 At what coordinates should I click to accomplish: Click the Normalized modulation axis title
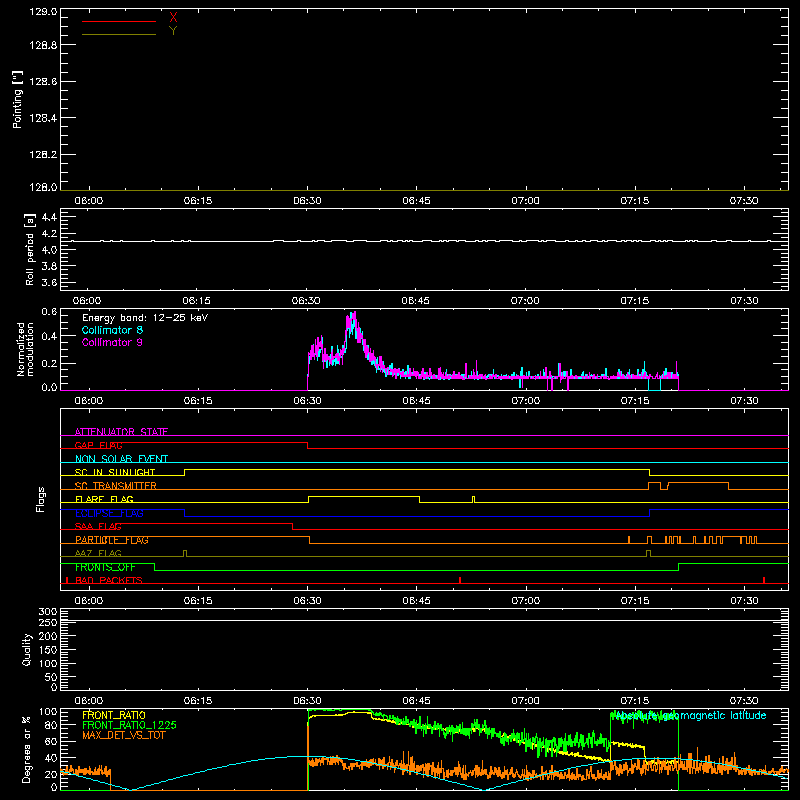25,349
